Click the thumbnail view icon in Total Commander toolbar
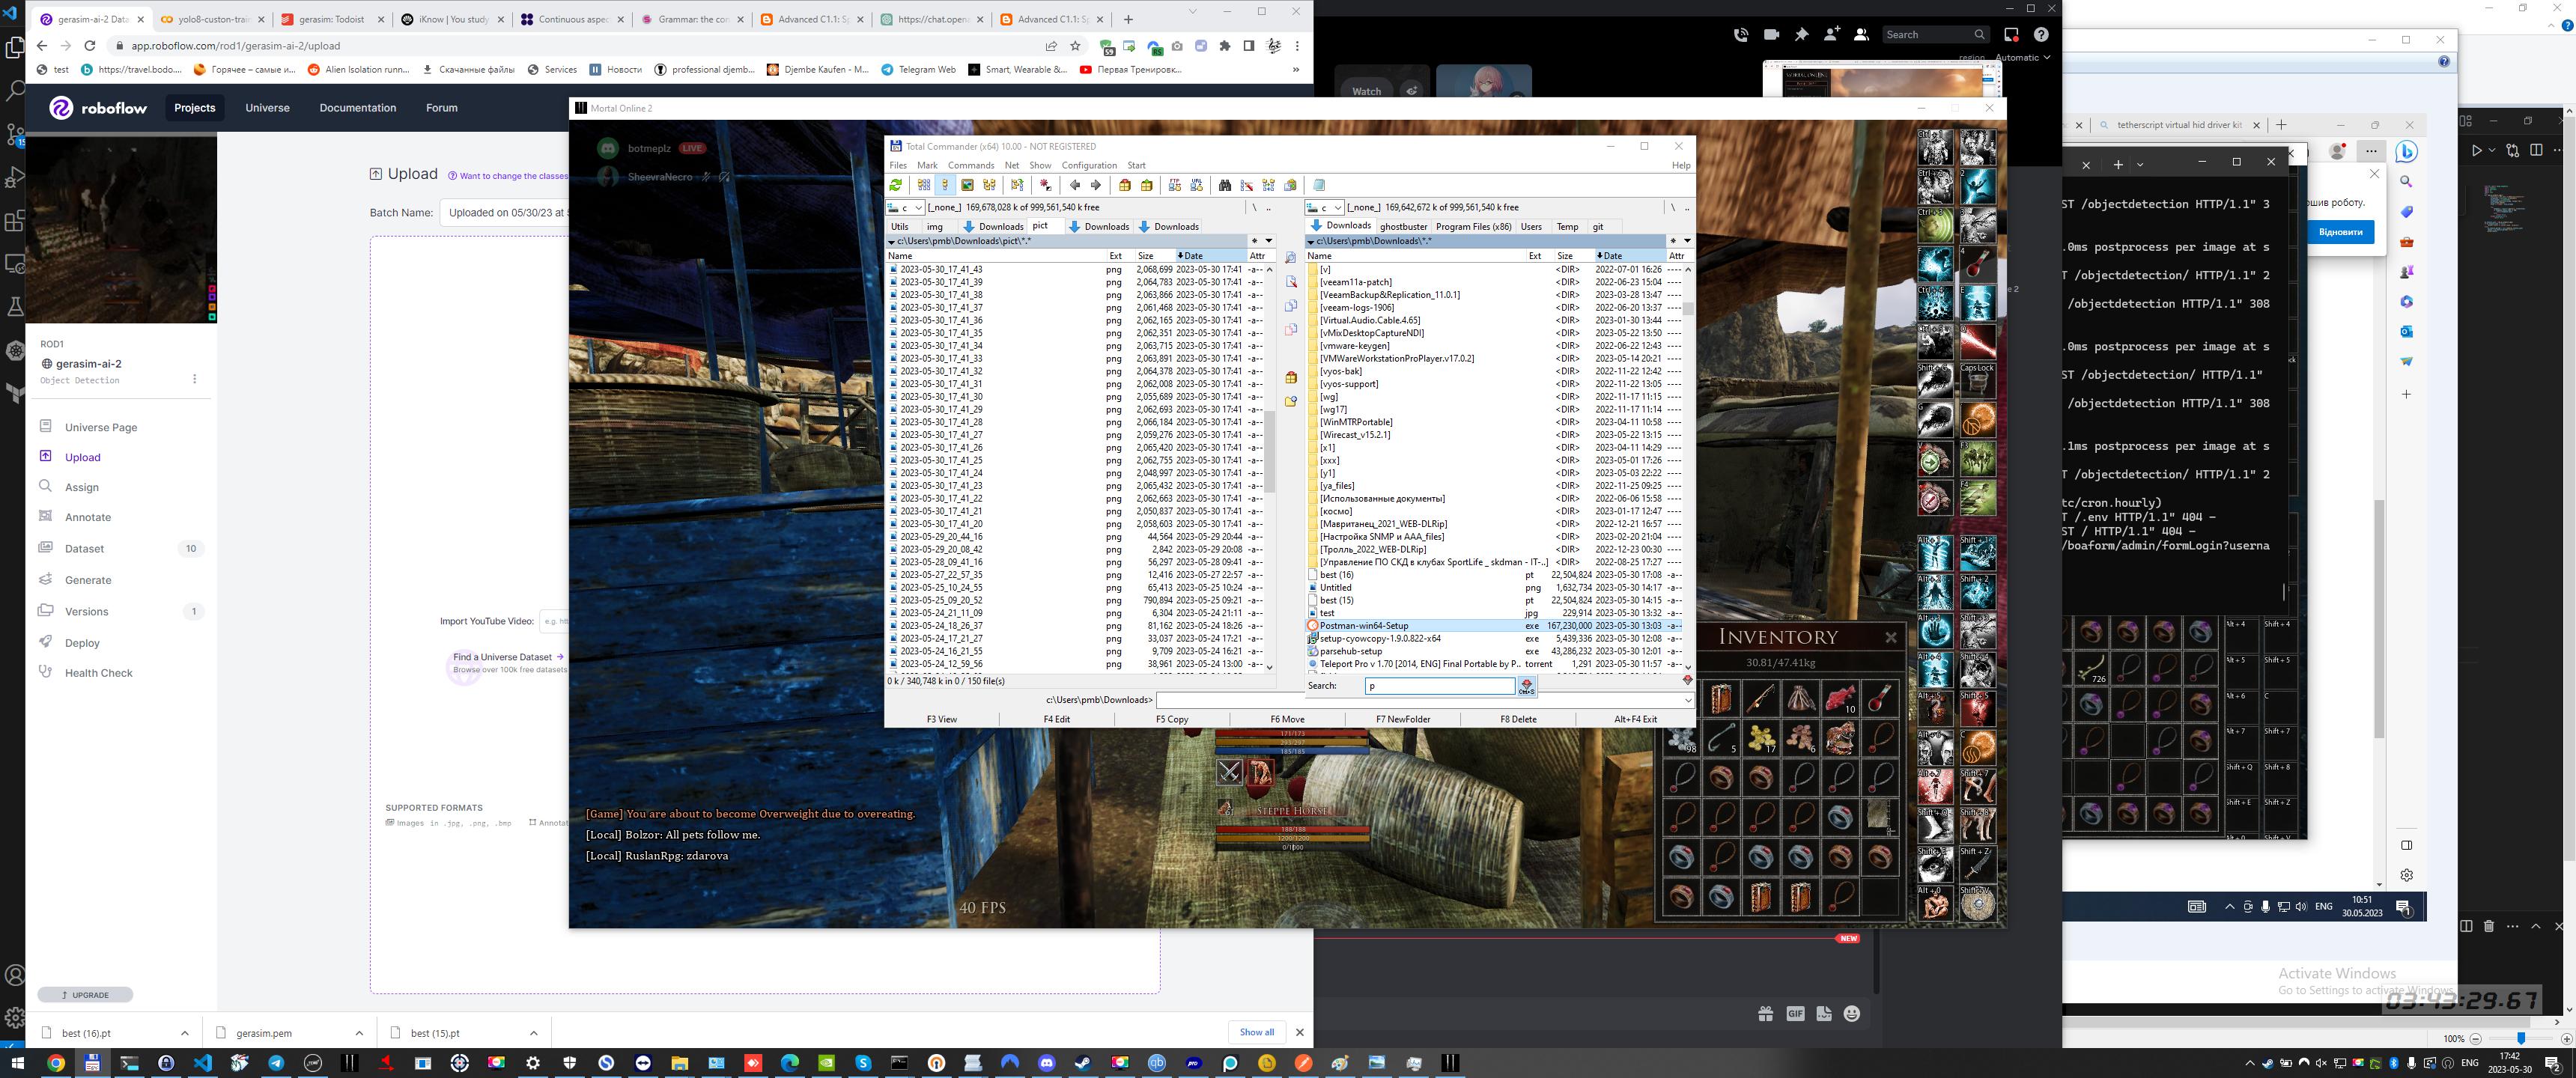Image resolution: width=2576 pixels, height=1078 pixels. [967, 185]
